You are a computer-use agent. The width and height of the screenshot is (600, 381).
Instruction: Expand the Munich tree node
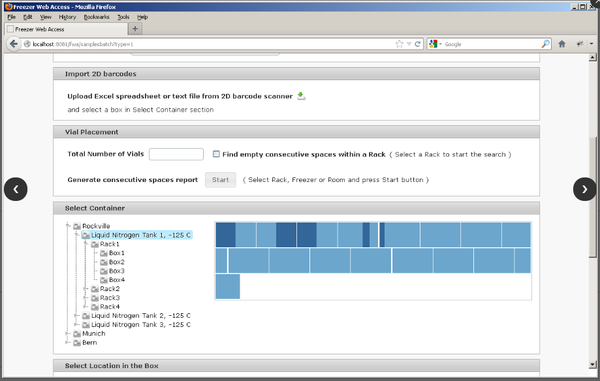[x=68, y=334]
